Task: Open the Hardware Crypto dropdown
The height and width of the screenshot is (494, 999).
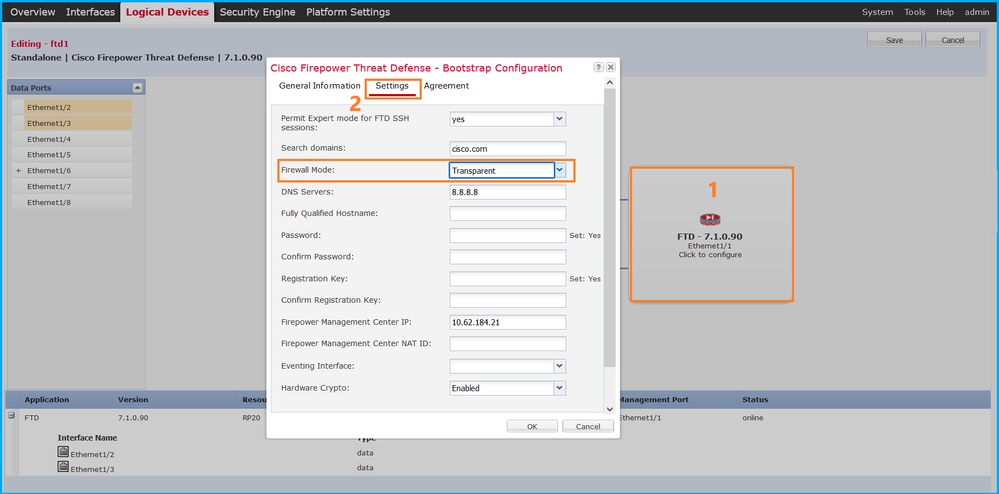Action: 559,388
